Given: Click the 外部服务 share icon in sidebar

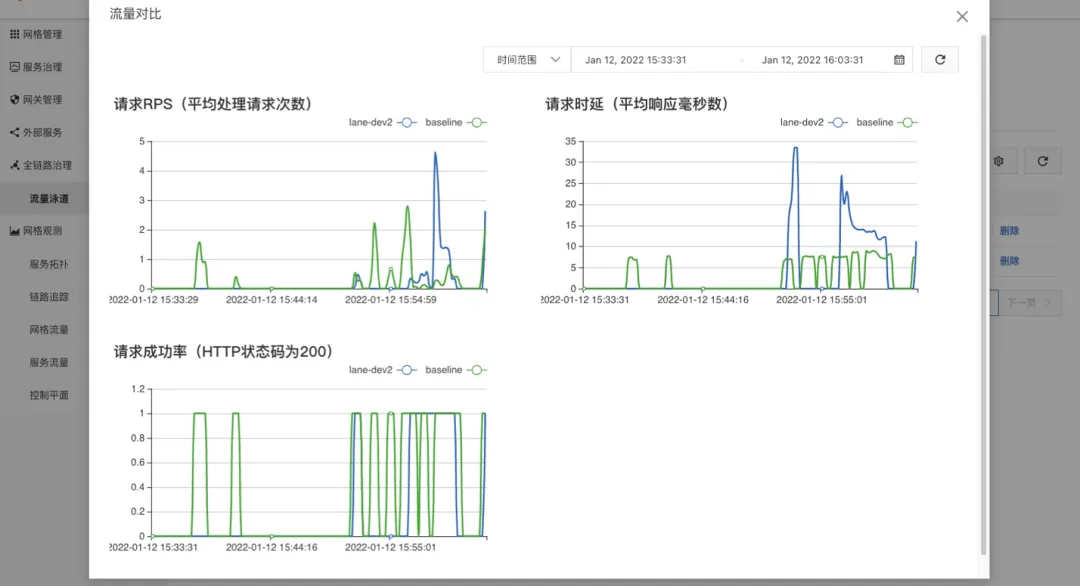Looking at the screenshot, I should pyautogui.click(x=14, y=132).
